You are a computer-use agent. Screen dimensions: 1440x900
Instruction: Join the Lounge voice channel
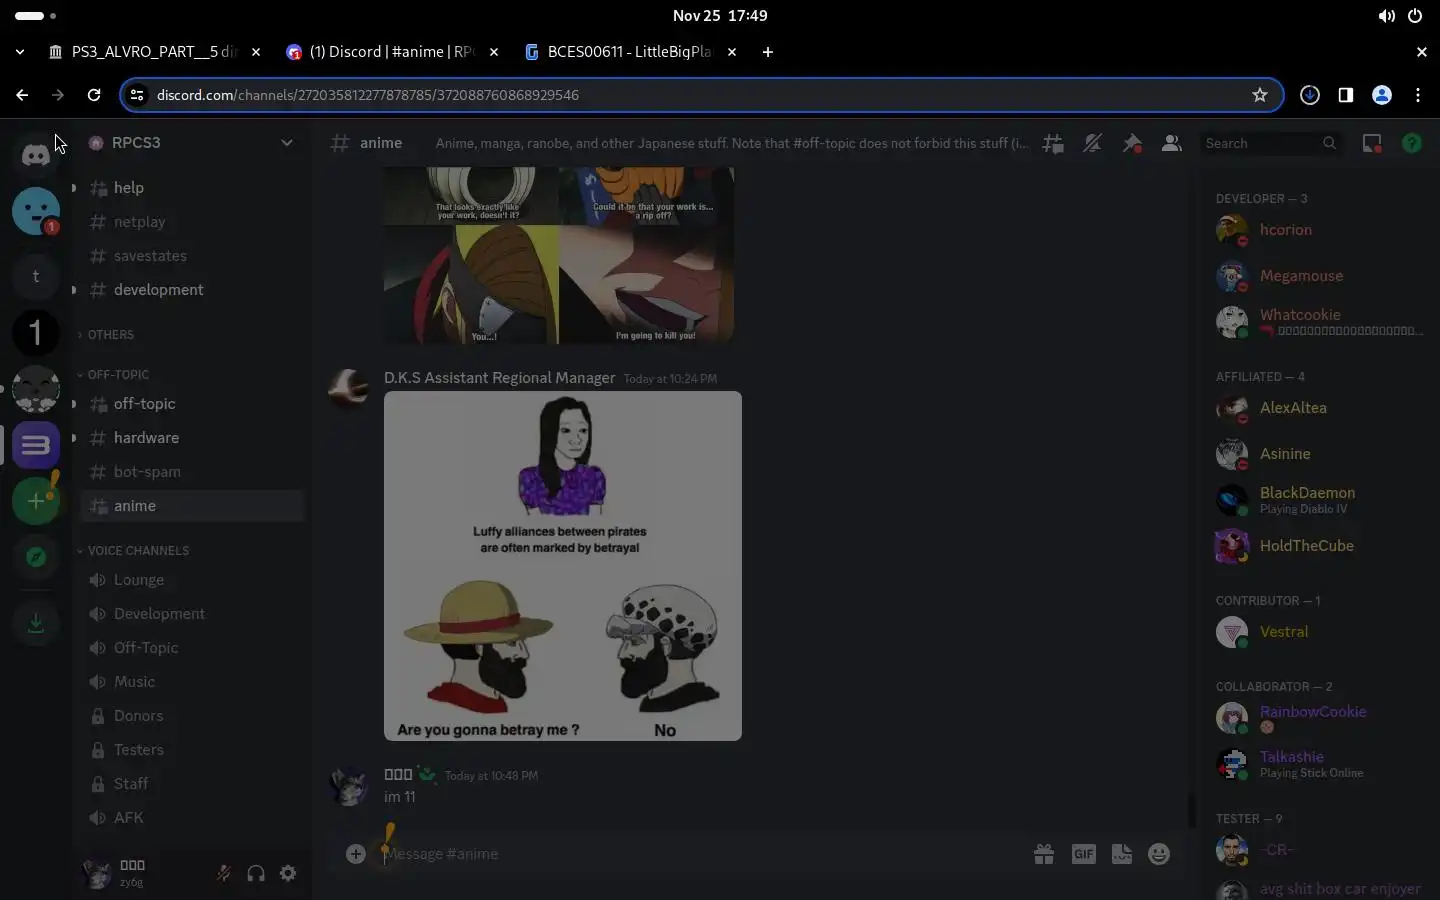click(x=192, y=580)
